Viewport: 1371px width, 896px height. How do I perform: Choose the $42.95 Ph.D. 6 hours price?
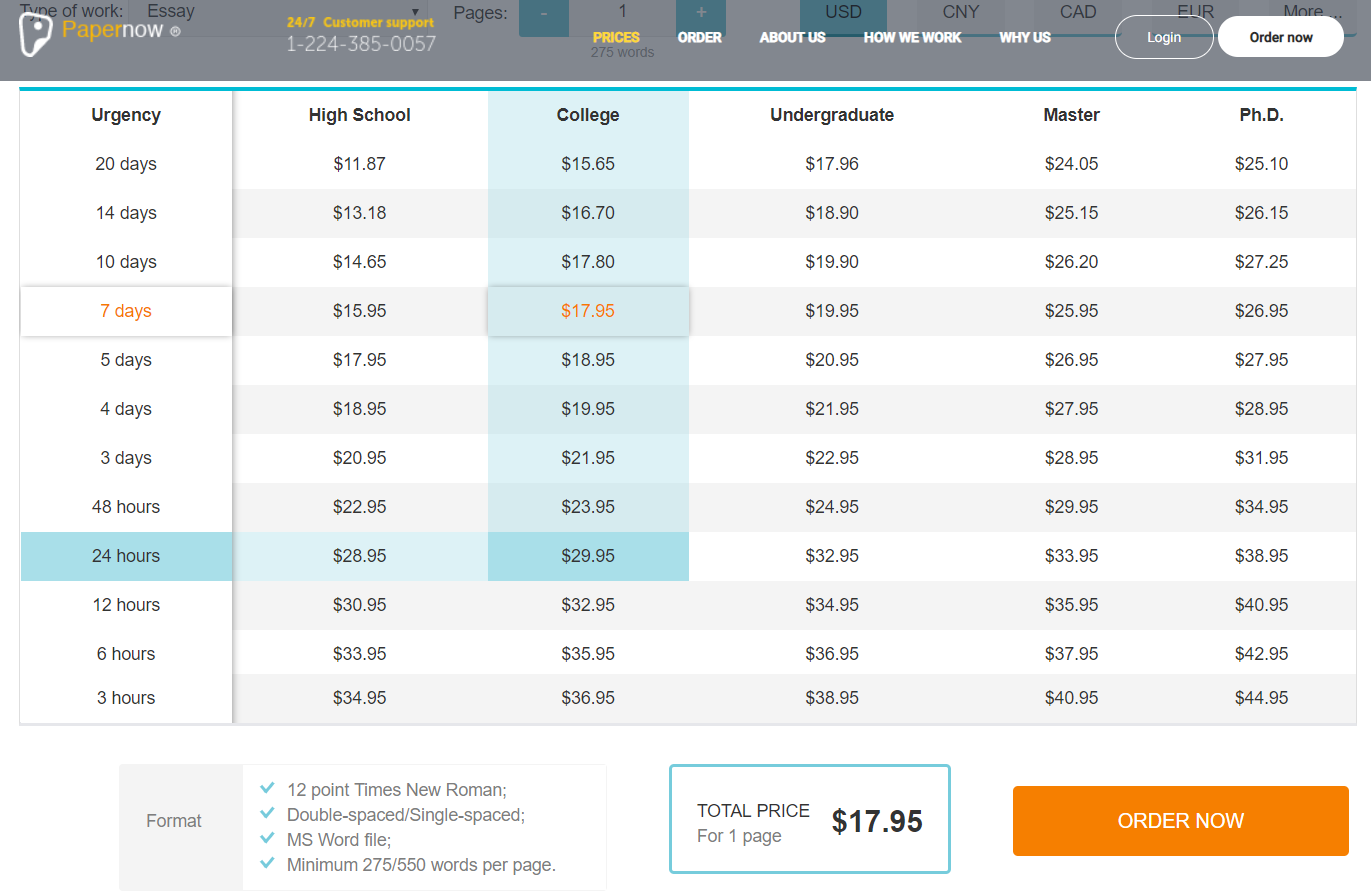coord(1261,654)
